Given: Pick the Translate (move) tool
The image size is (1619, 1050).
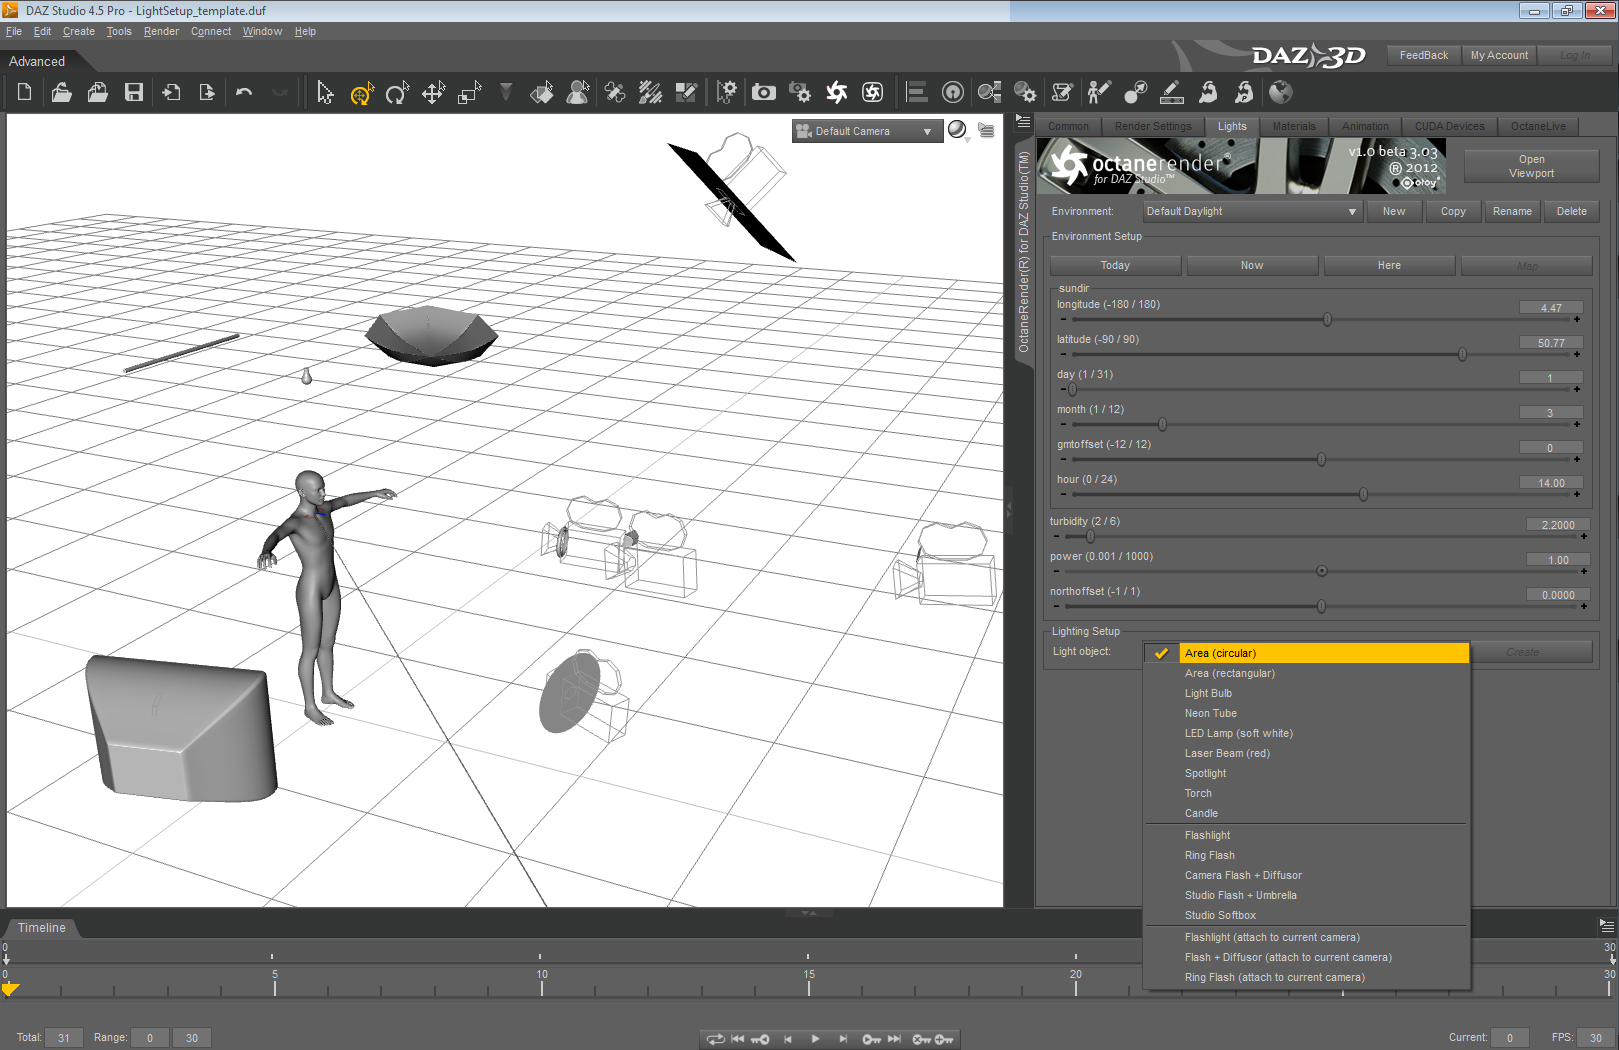Looking at the screenshot, I should pyautogui.click(x=433, y=93).
